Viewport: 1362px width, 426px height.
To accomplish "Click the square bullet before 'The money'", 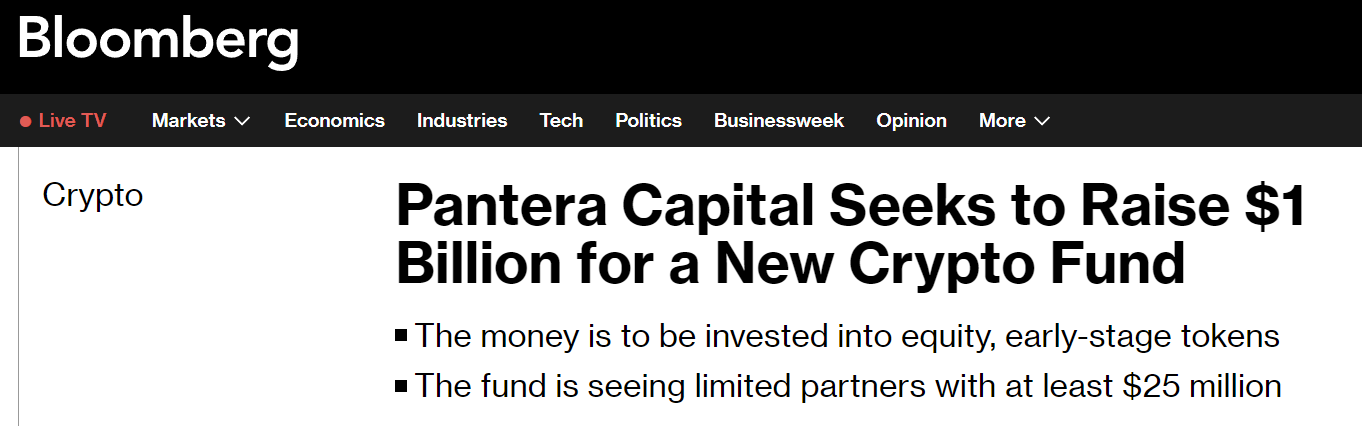I will click(402, 336).
